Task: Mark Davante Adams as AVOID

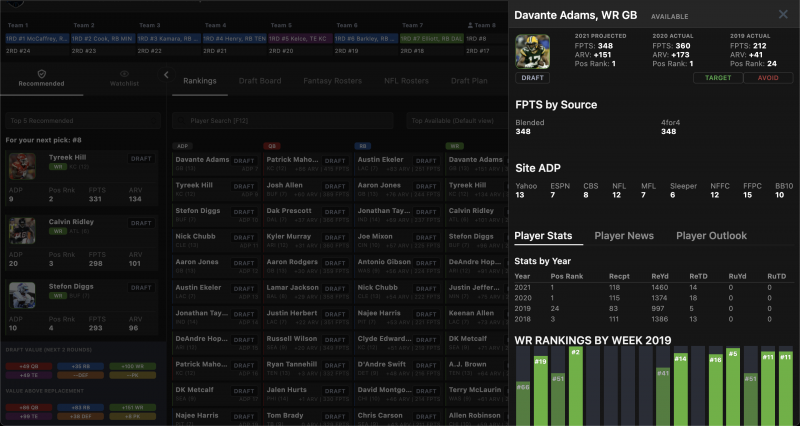Action: click(768, 78)
